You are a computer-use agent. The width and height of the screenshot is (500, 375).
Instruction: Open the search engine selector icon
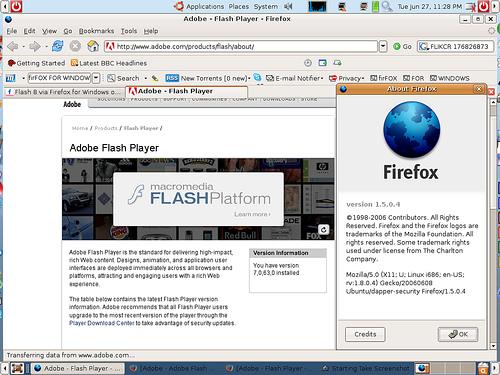423,46
